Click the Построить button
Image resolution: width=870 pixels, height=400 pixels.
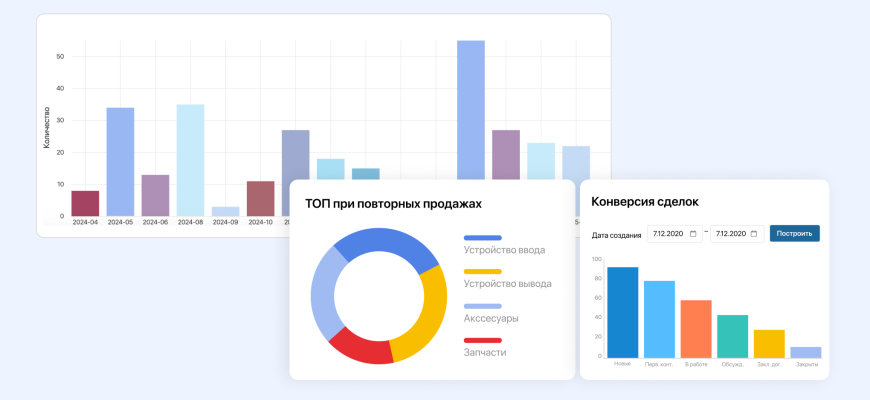click(x=794, y=233)
